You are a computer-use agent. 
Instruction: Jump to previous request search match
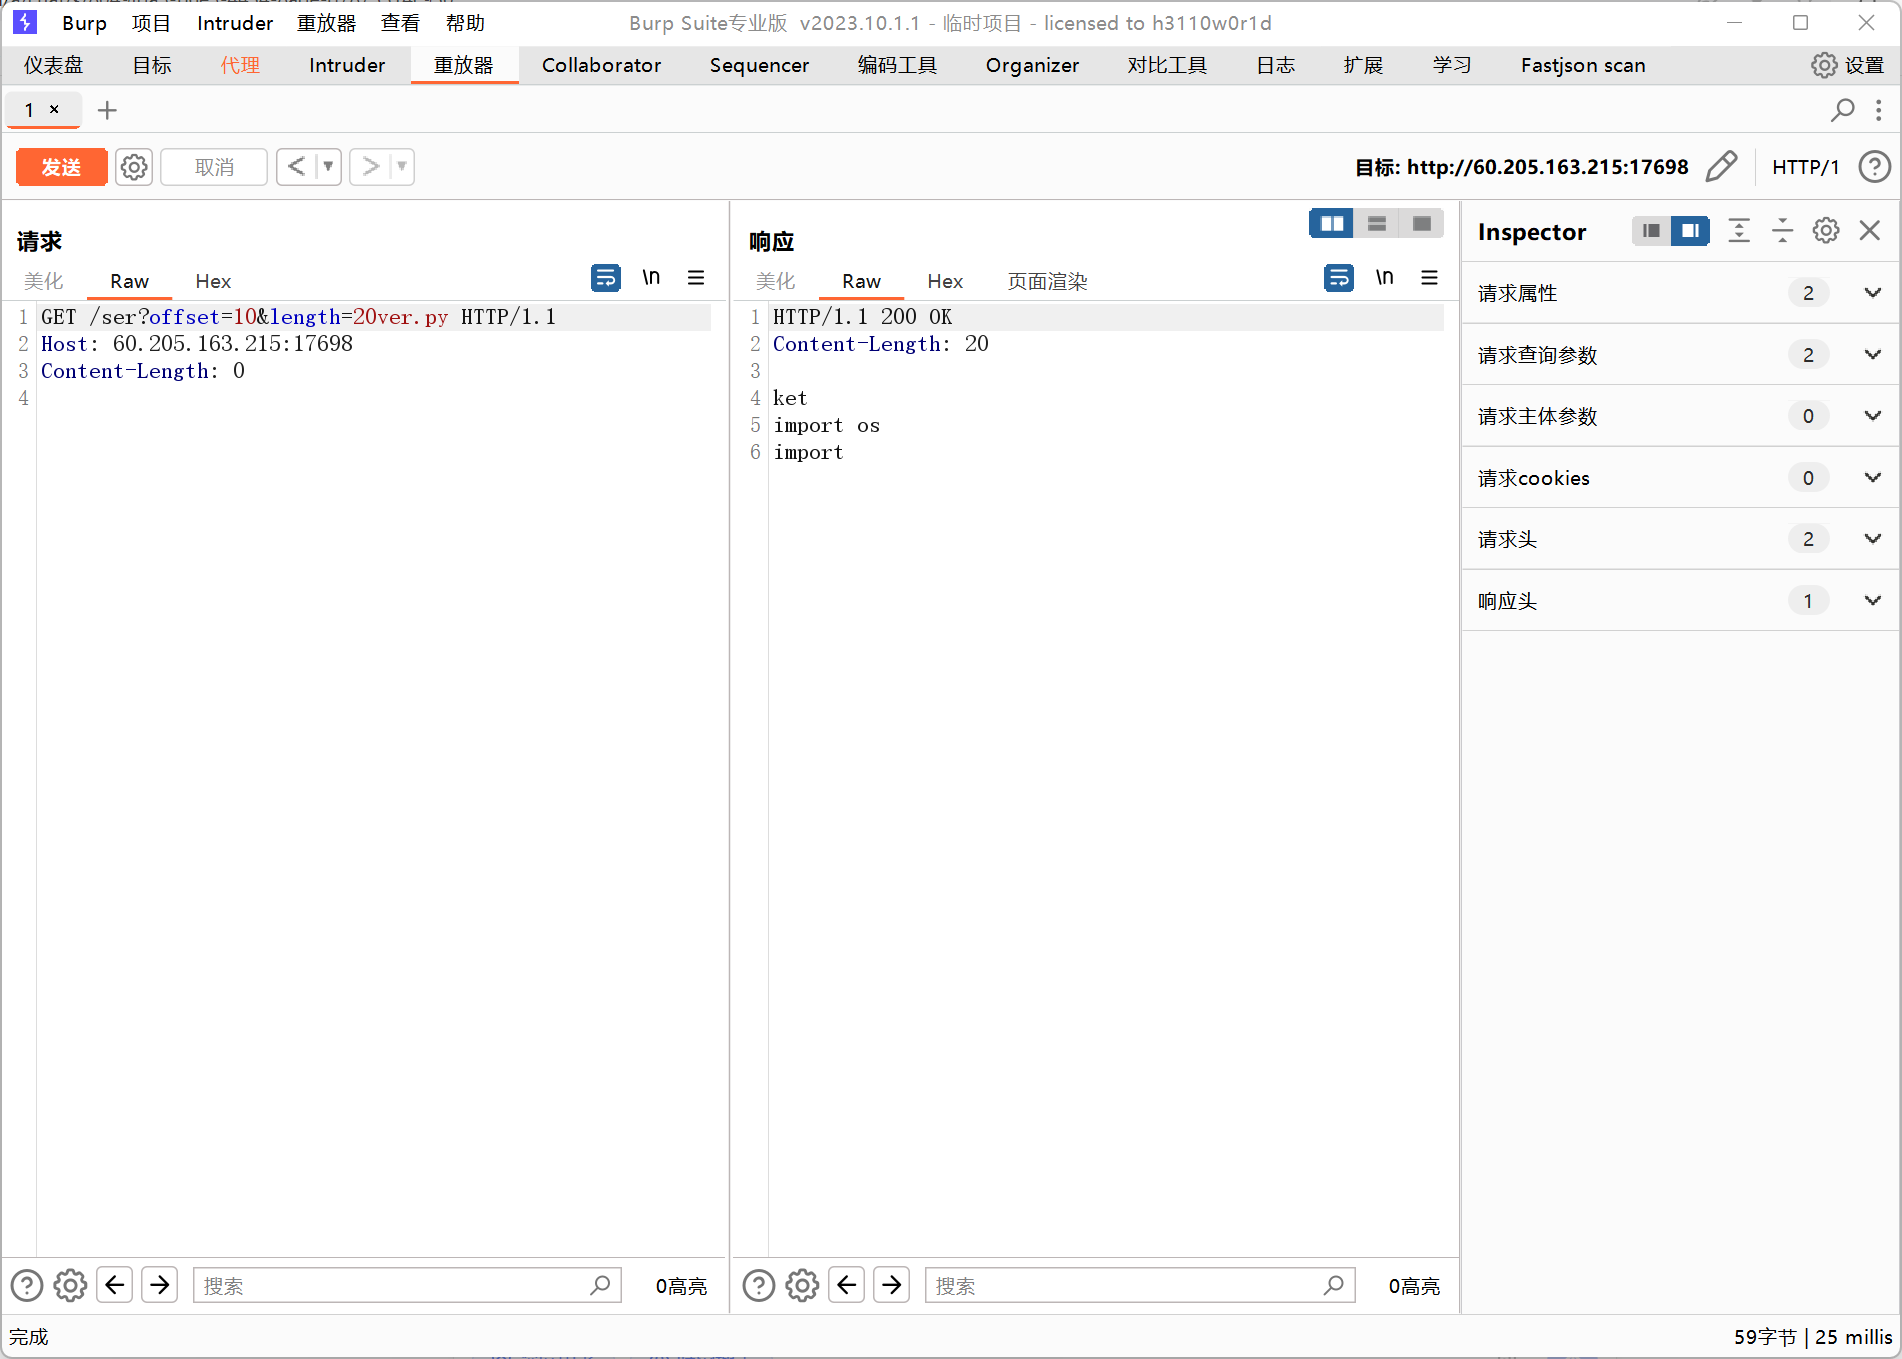115,1284
